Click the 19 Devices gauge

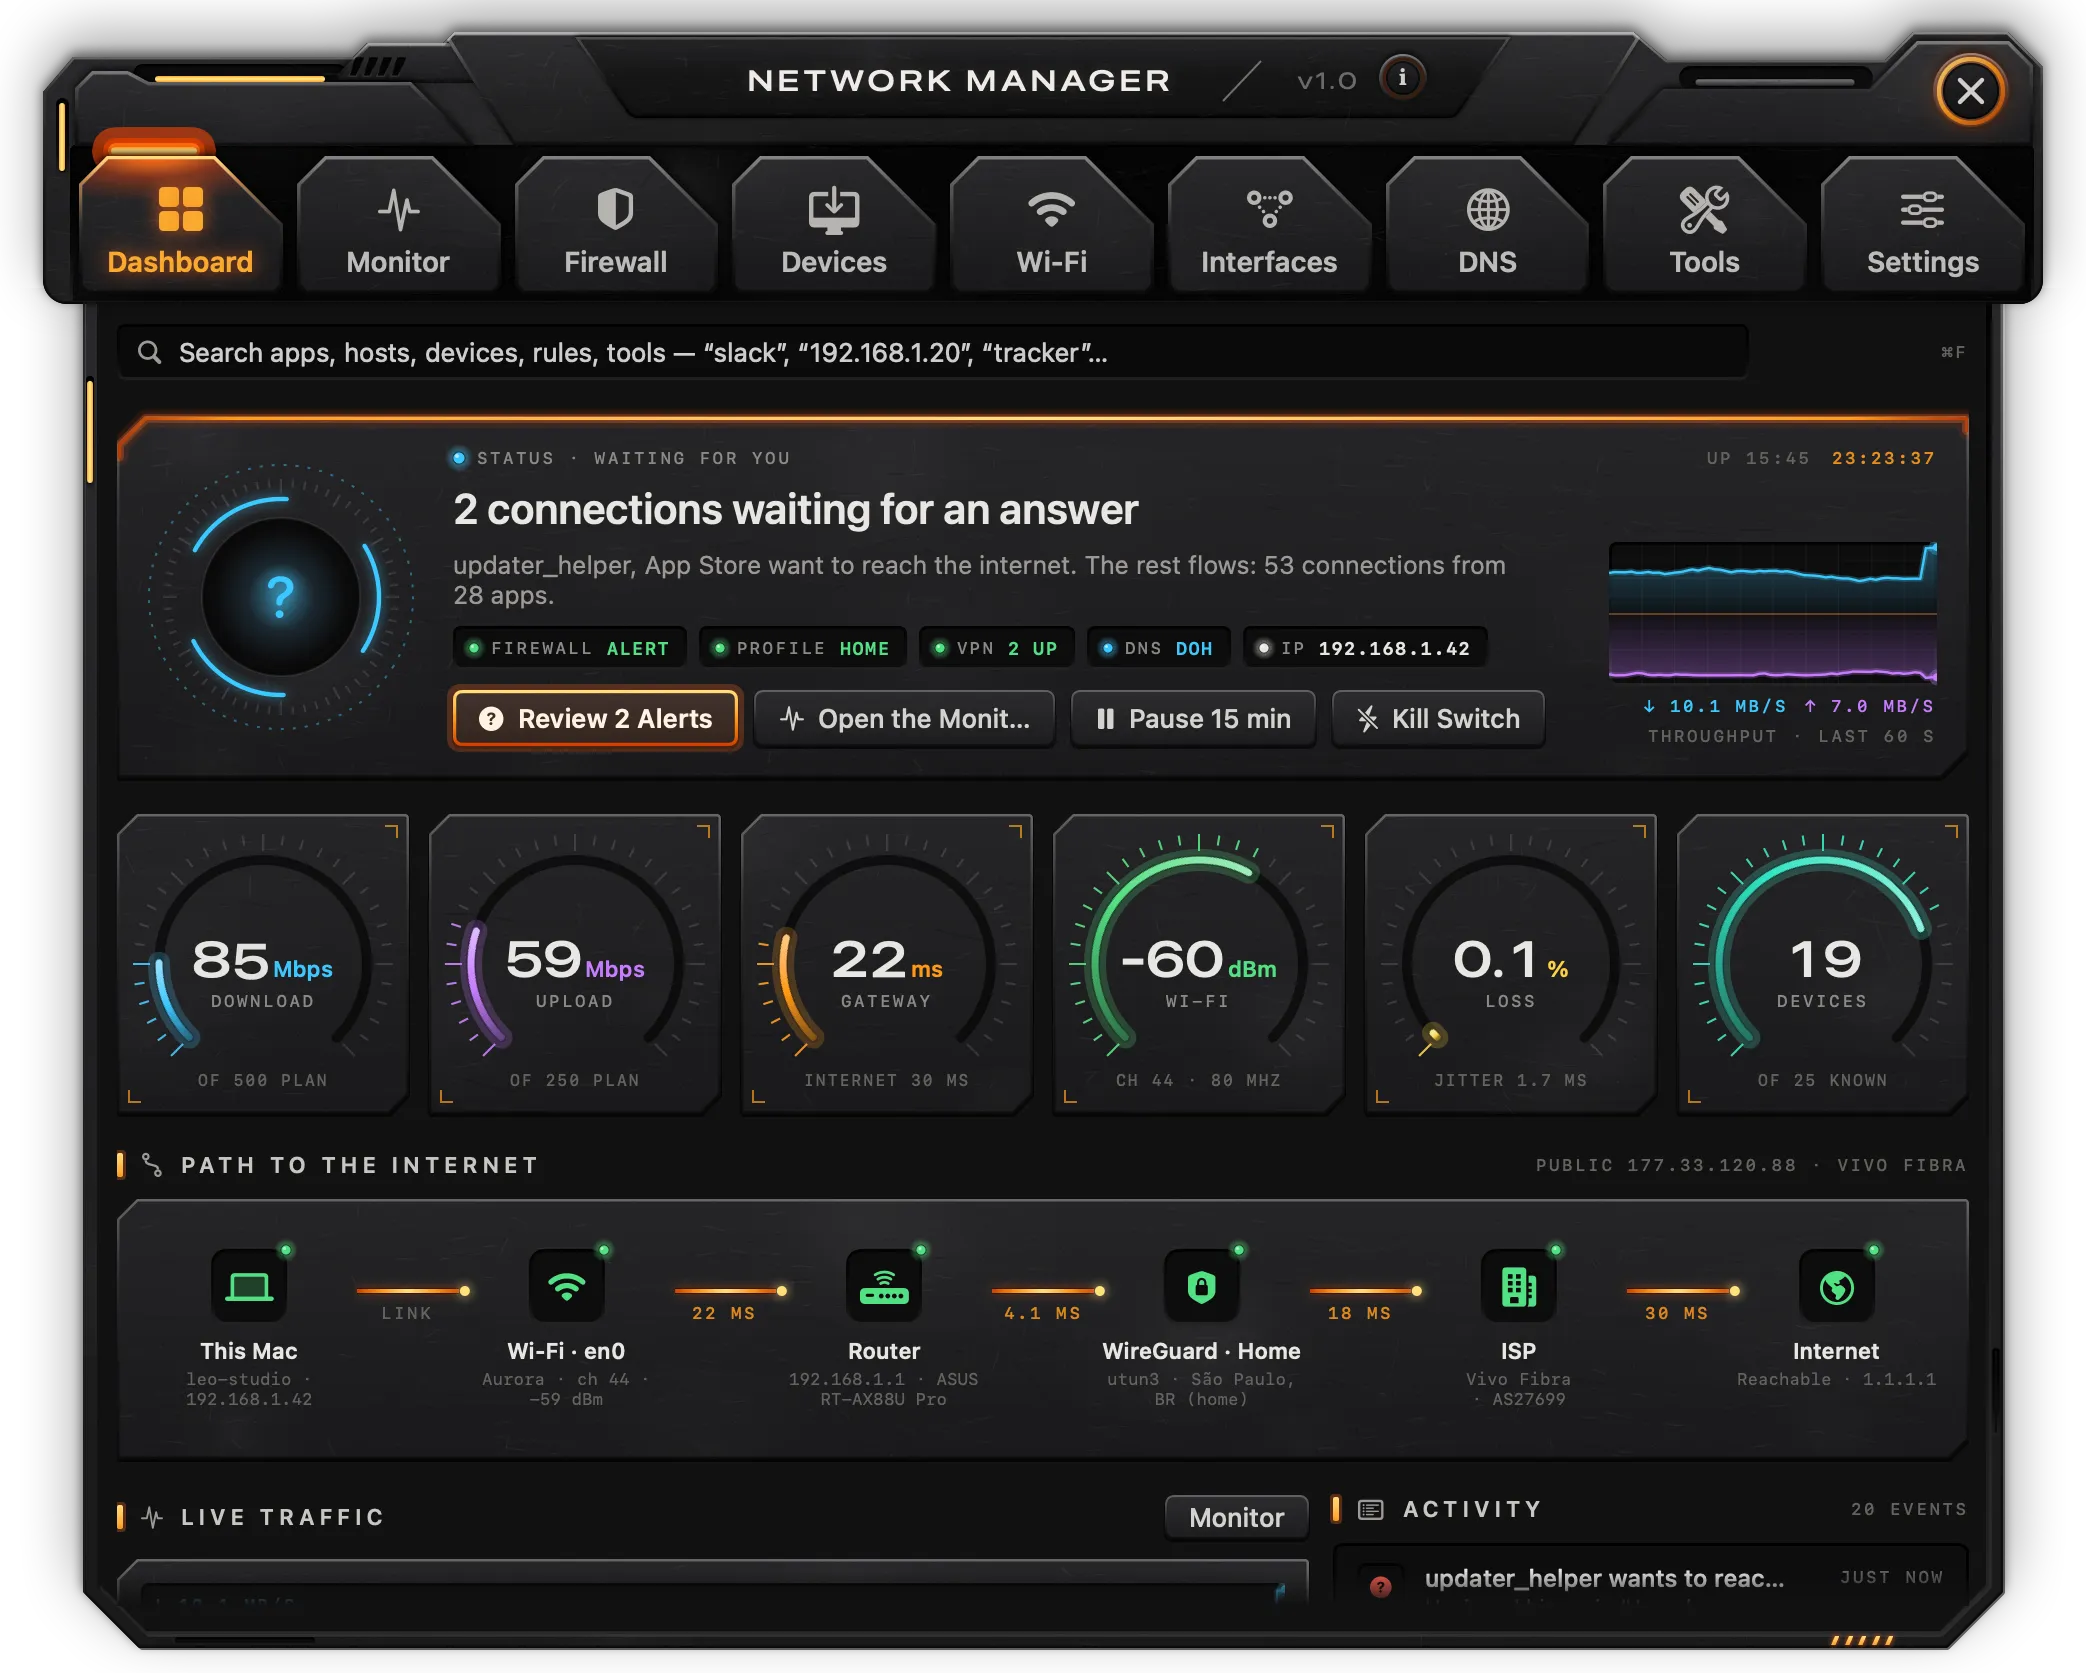click(1823, 965)
